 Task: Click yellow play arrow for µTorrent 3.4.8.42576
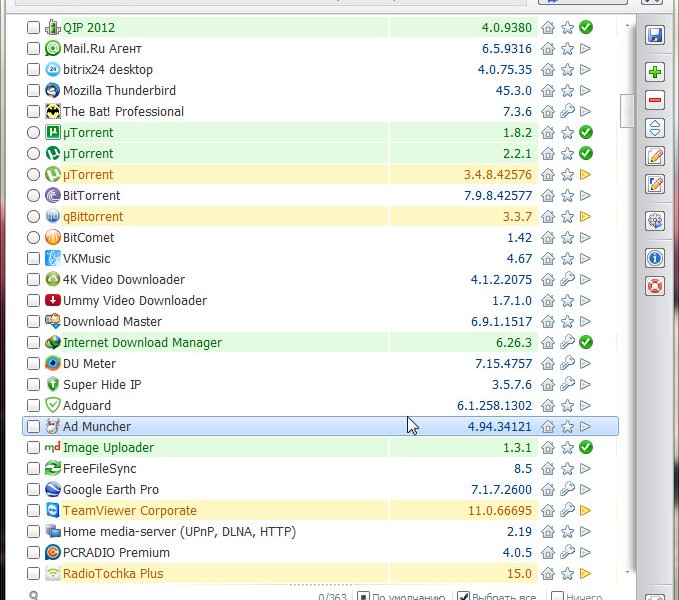[585, 174]
